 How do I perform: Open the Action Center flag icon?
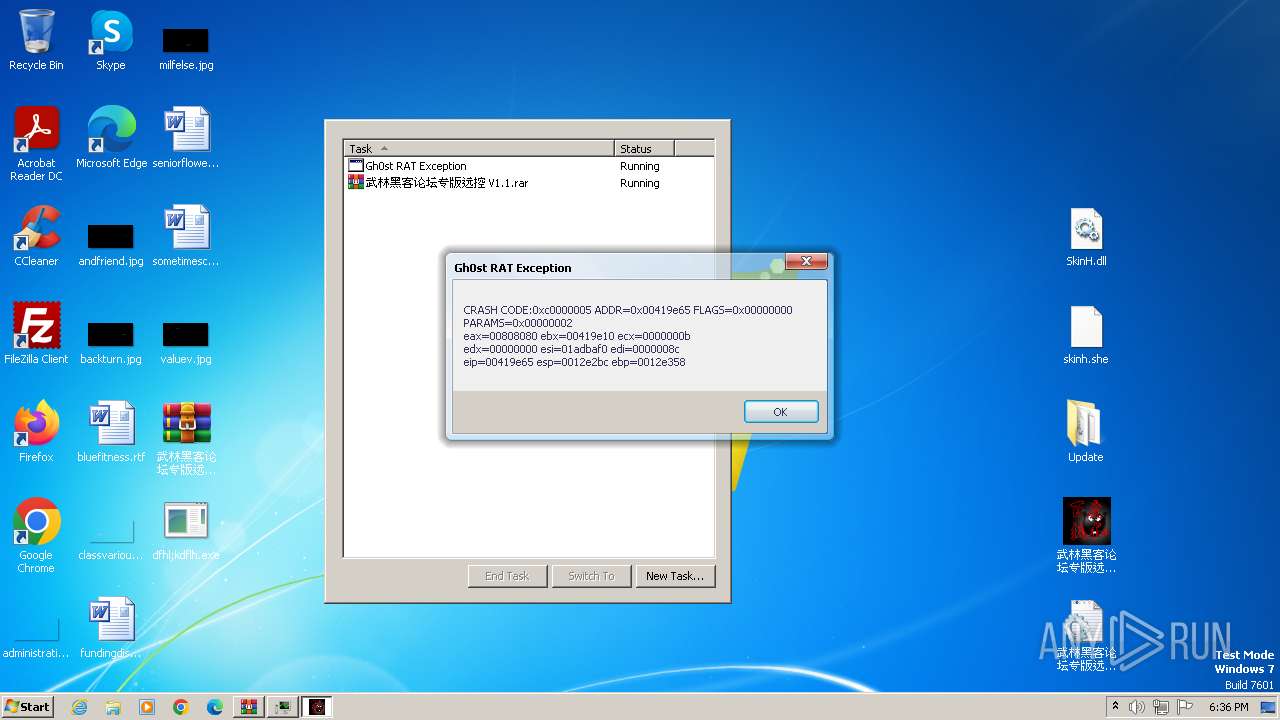click(x=1185, y=707)
